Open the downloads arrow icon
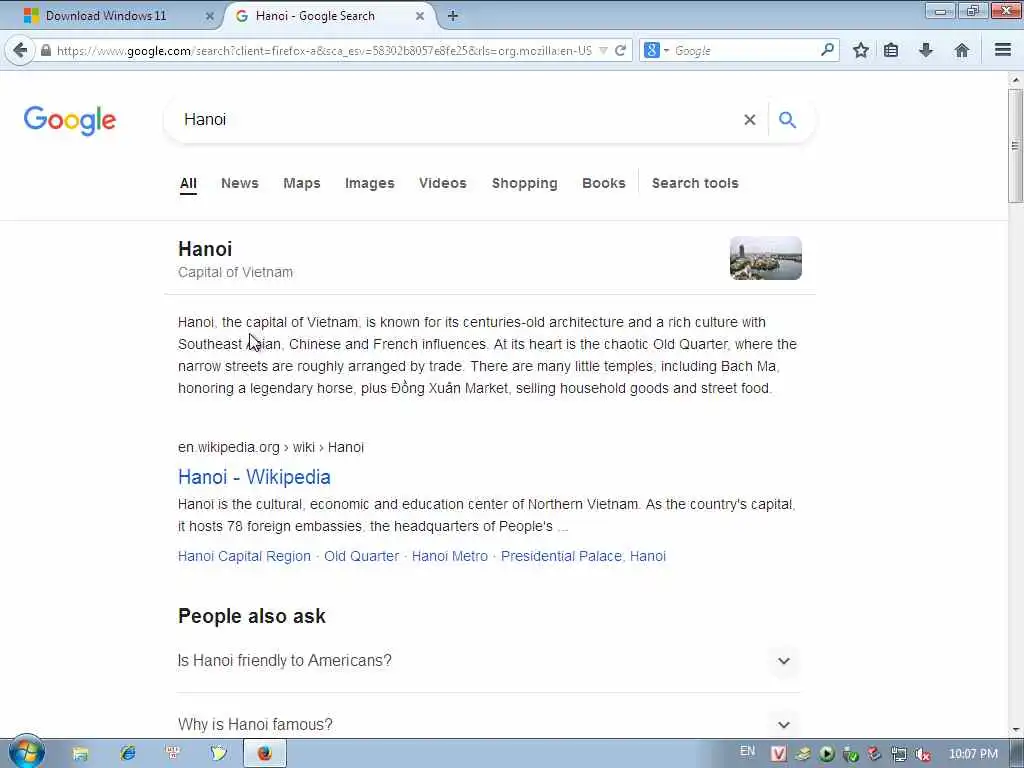This screenshot has height=768, width=1024. pos(925,50)
